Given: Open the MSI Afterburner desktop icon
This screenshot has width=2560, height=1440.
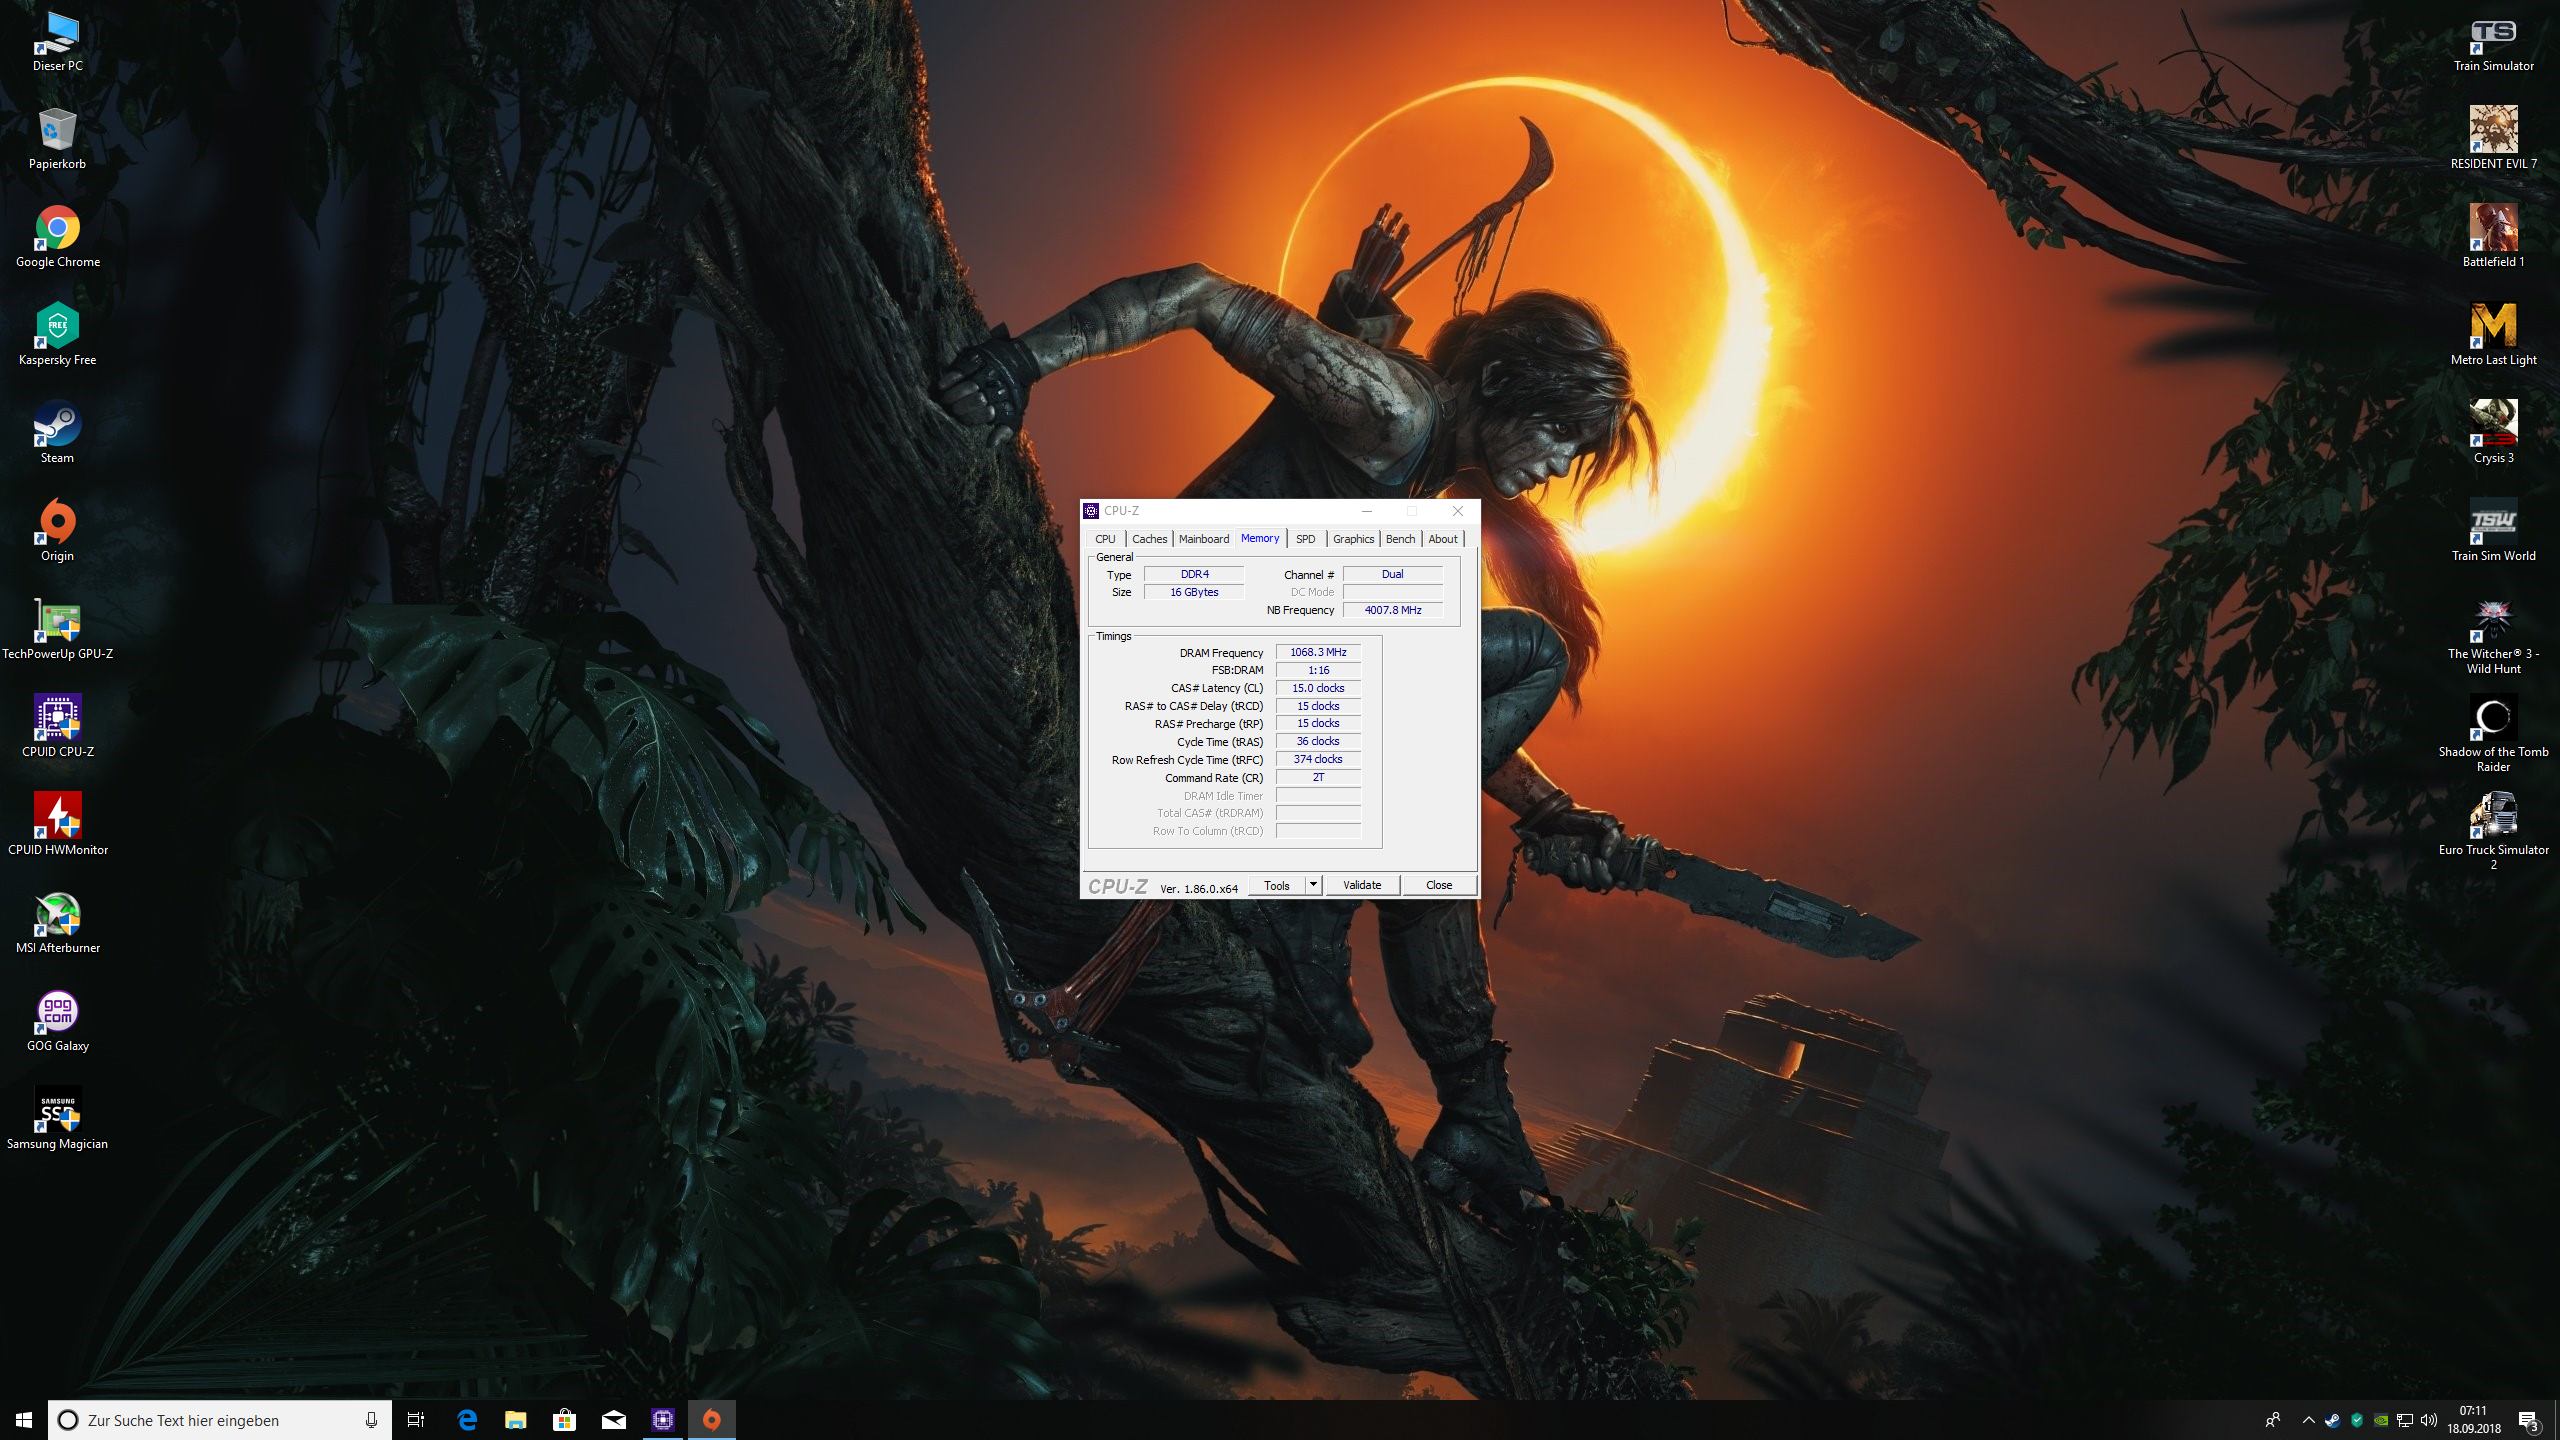Looking at the screenshot, I should click(57, 914).
